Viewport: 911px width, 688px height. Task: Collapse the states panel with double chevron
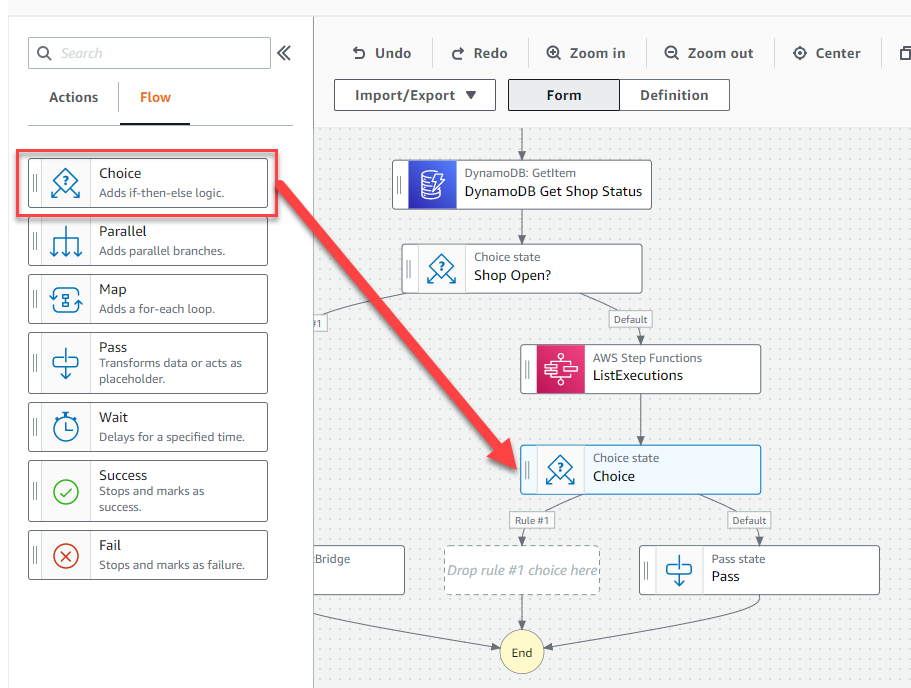click(x=284, y=53)
